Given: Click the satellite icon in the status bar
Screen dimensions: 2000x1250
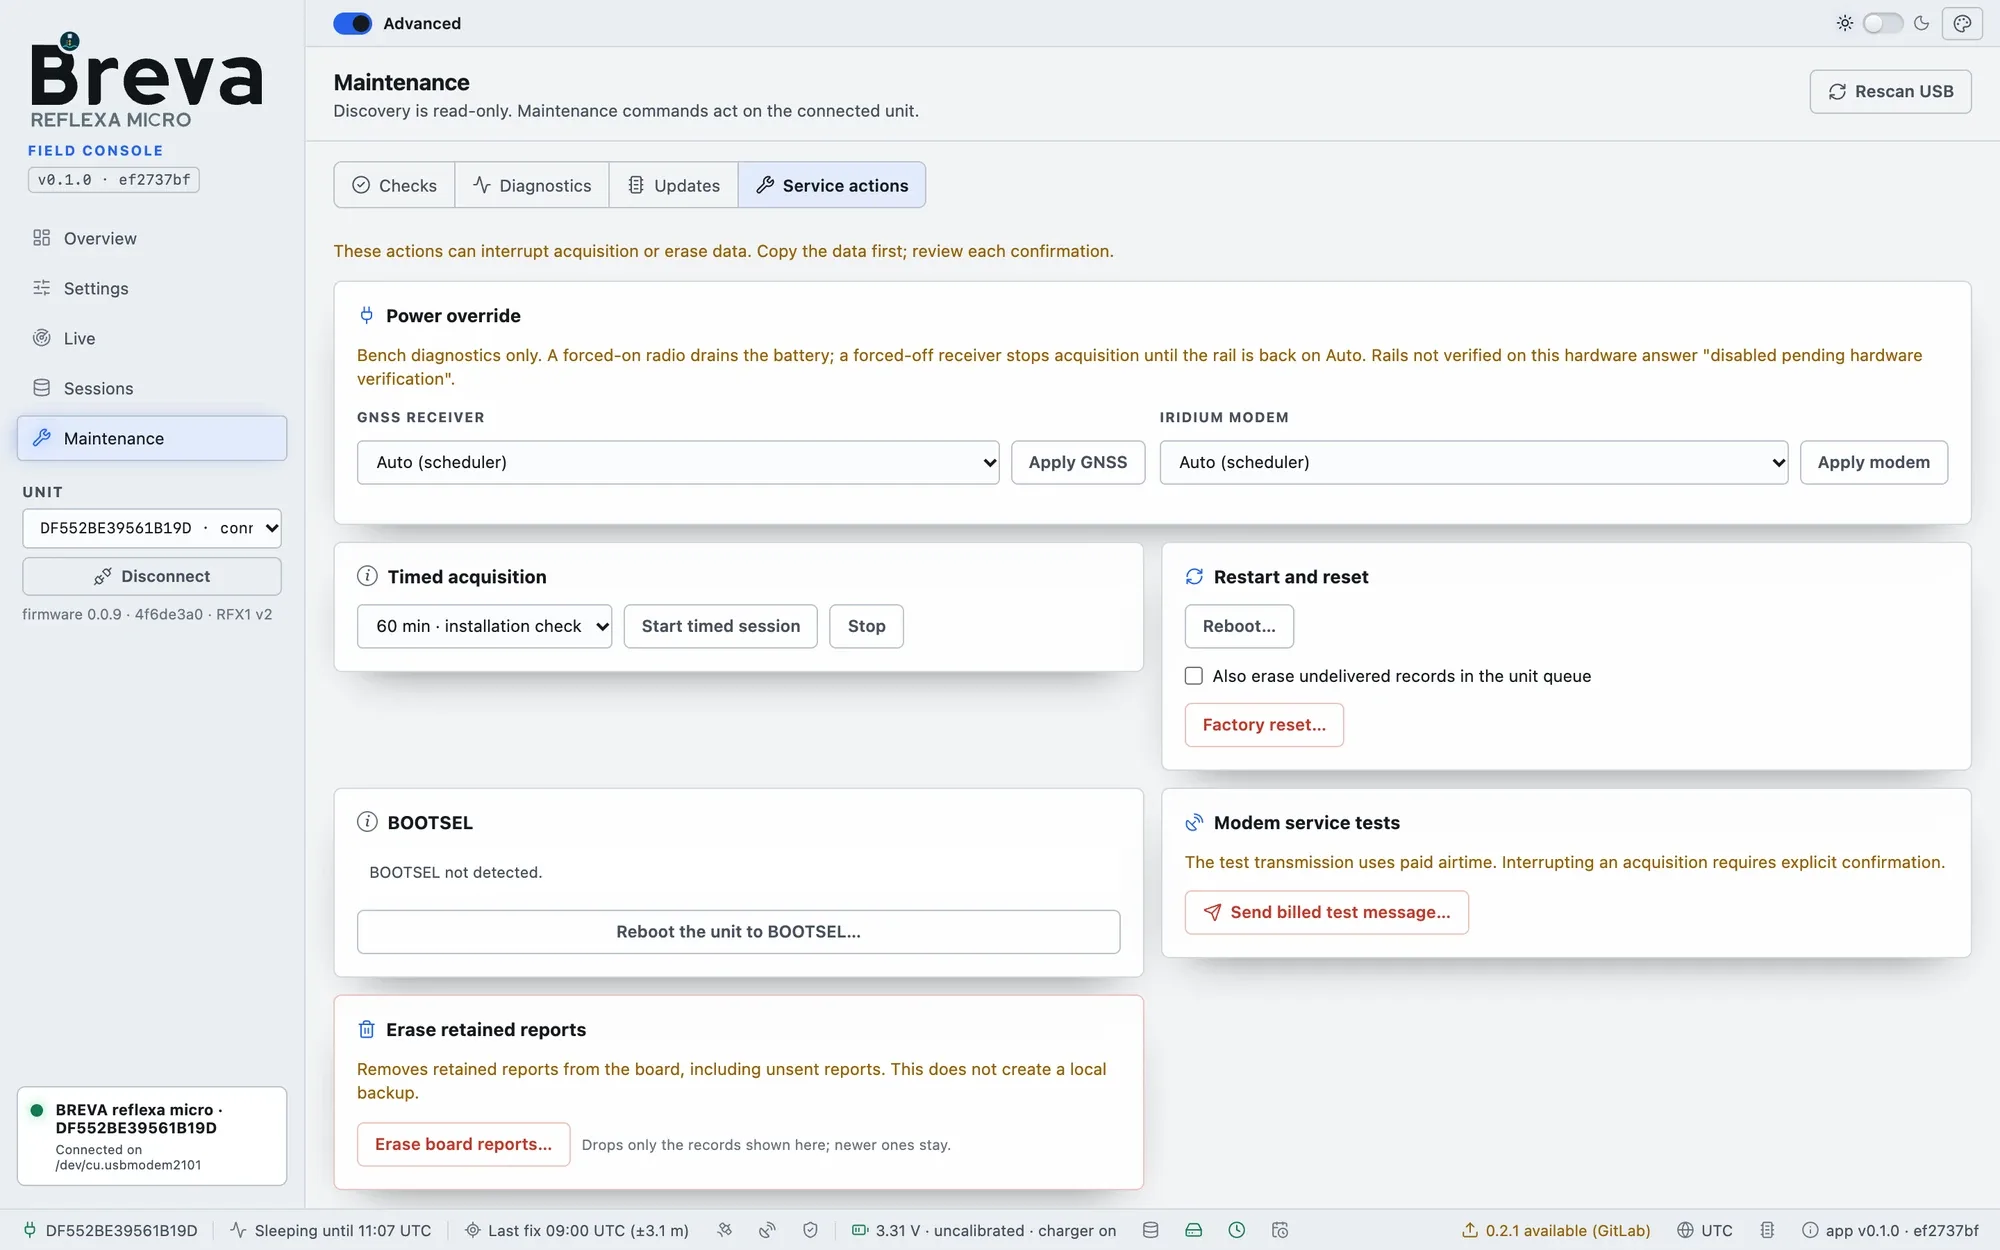Looking at the screenshot, I should pos(724,1230).
